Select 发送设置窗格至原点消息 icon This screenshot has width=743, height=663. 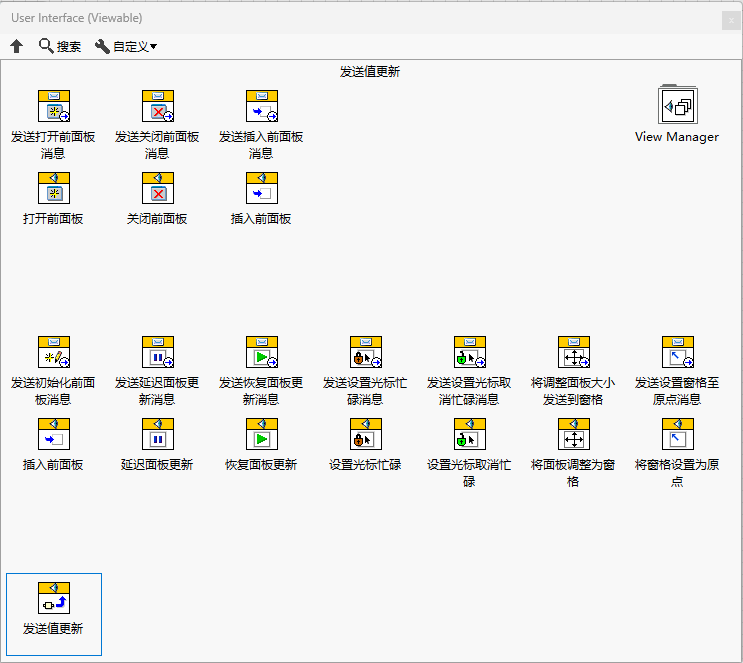(678, 352)
